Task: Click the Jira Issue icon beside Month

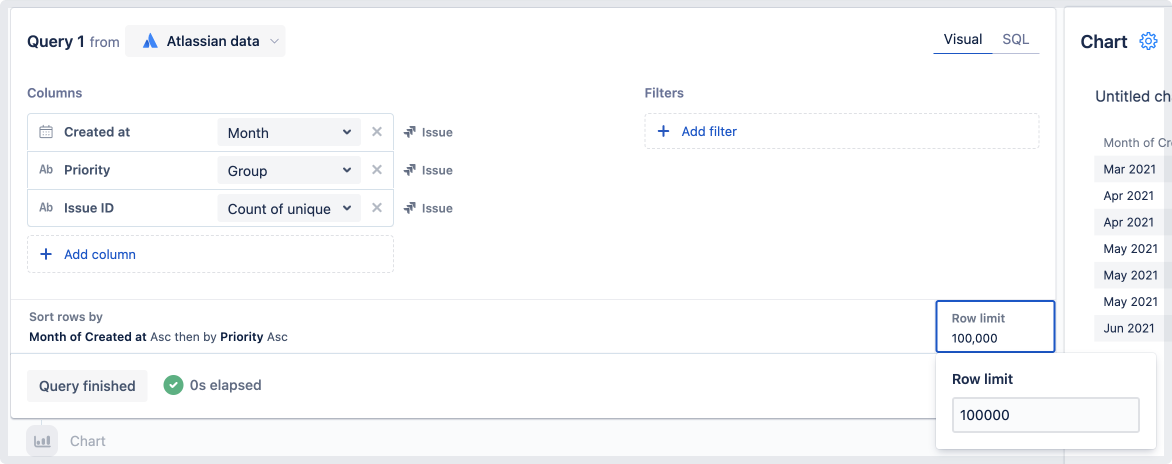Action: coord(410,132)
